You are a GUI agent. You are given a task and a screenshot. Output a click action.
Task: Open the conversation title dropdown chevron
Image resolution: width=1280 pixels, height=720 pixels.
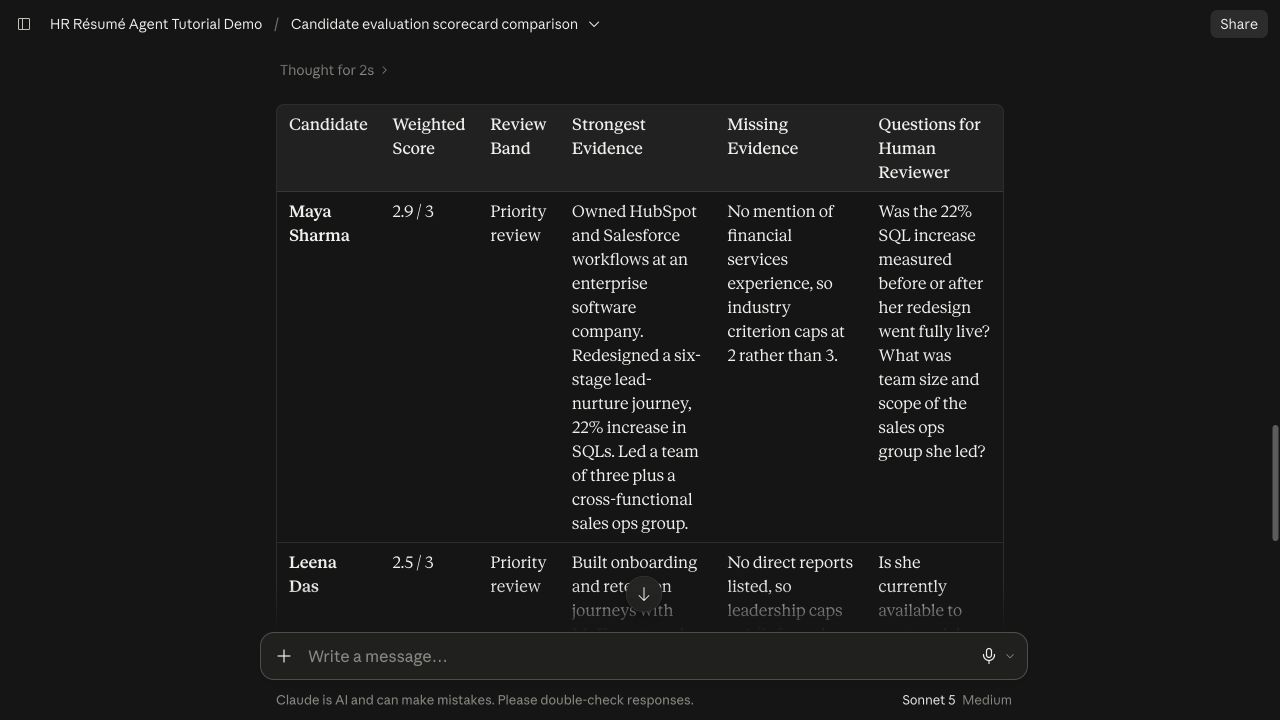click(x=594, y=24)
